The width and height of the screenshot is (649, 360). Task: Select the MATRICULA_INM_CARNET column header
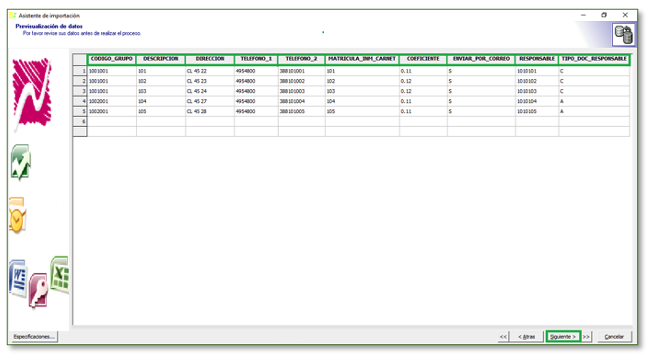click(362, 59)
